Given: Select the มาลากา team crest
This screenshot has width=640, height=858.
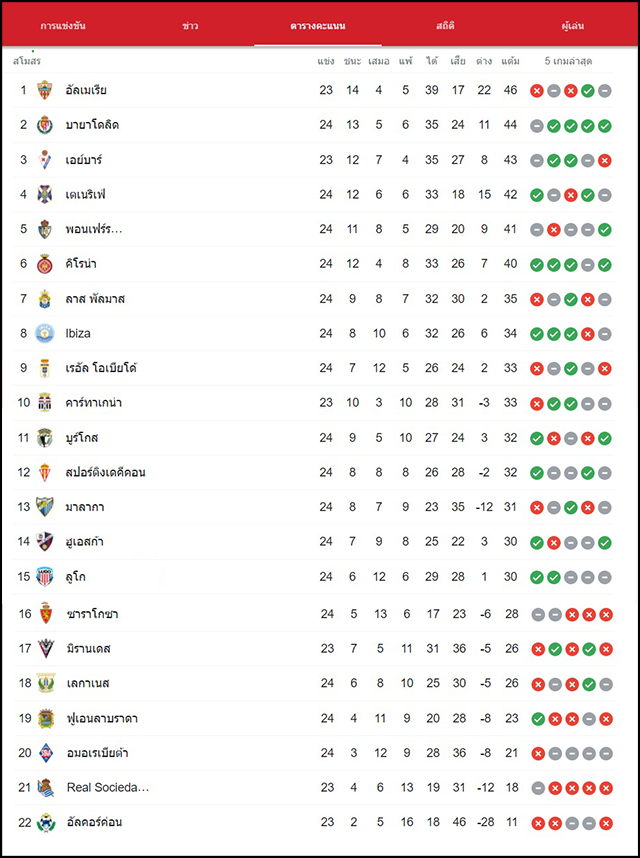Looking at the screenshot, I should point(45,507).
